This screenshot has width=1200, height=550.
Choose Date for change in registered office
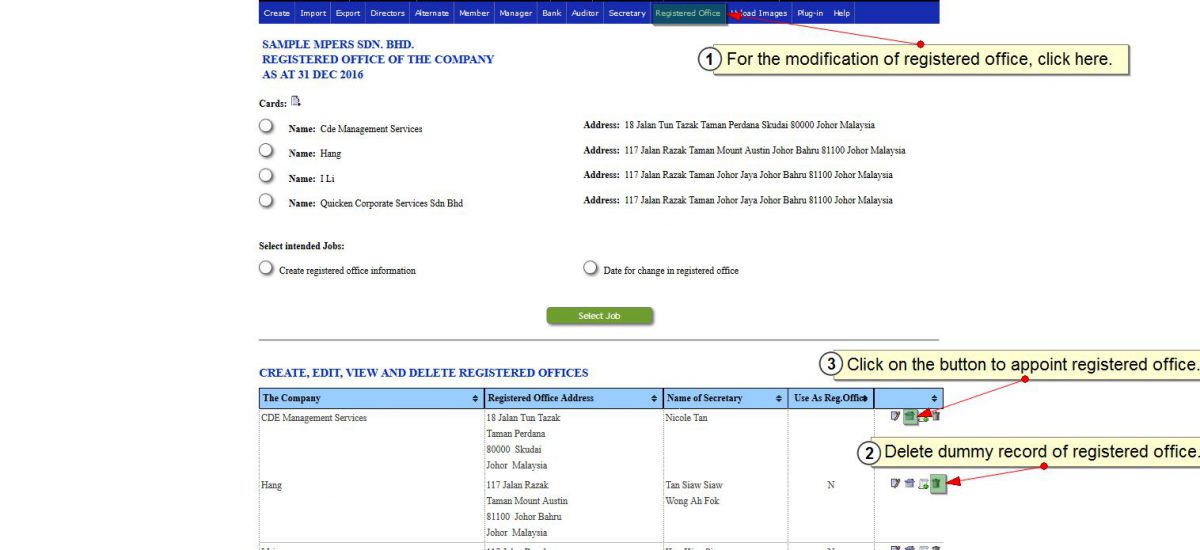click(x=591, y=269)
